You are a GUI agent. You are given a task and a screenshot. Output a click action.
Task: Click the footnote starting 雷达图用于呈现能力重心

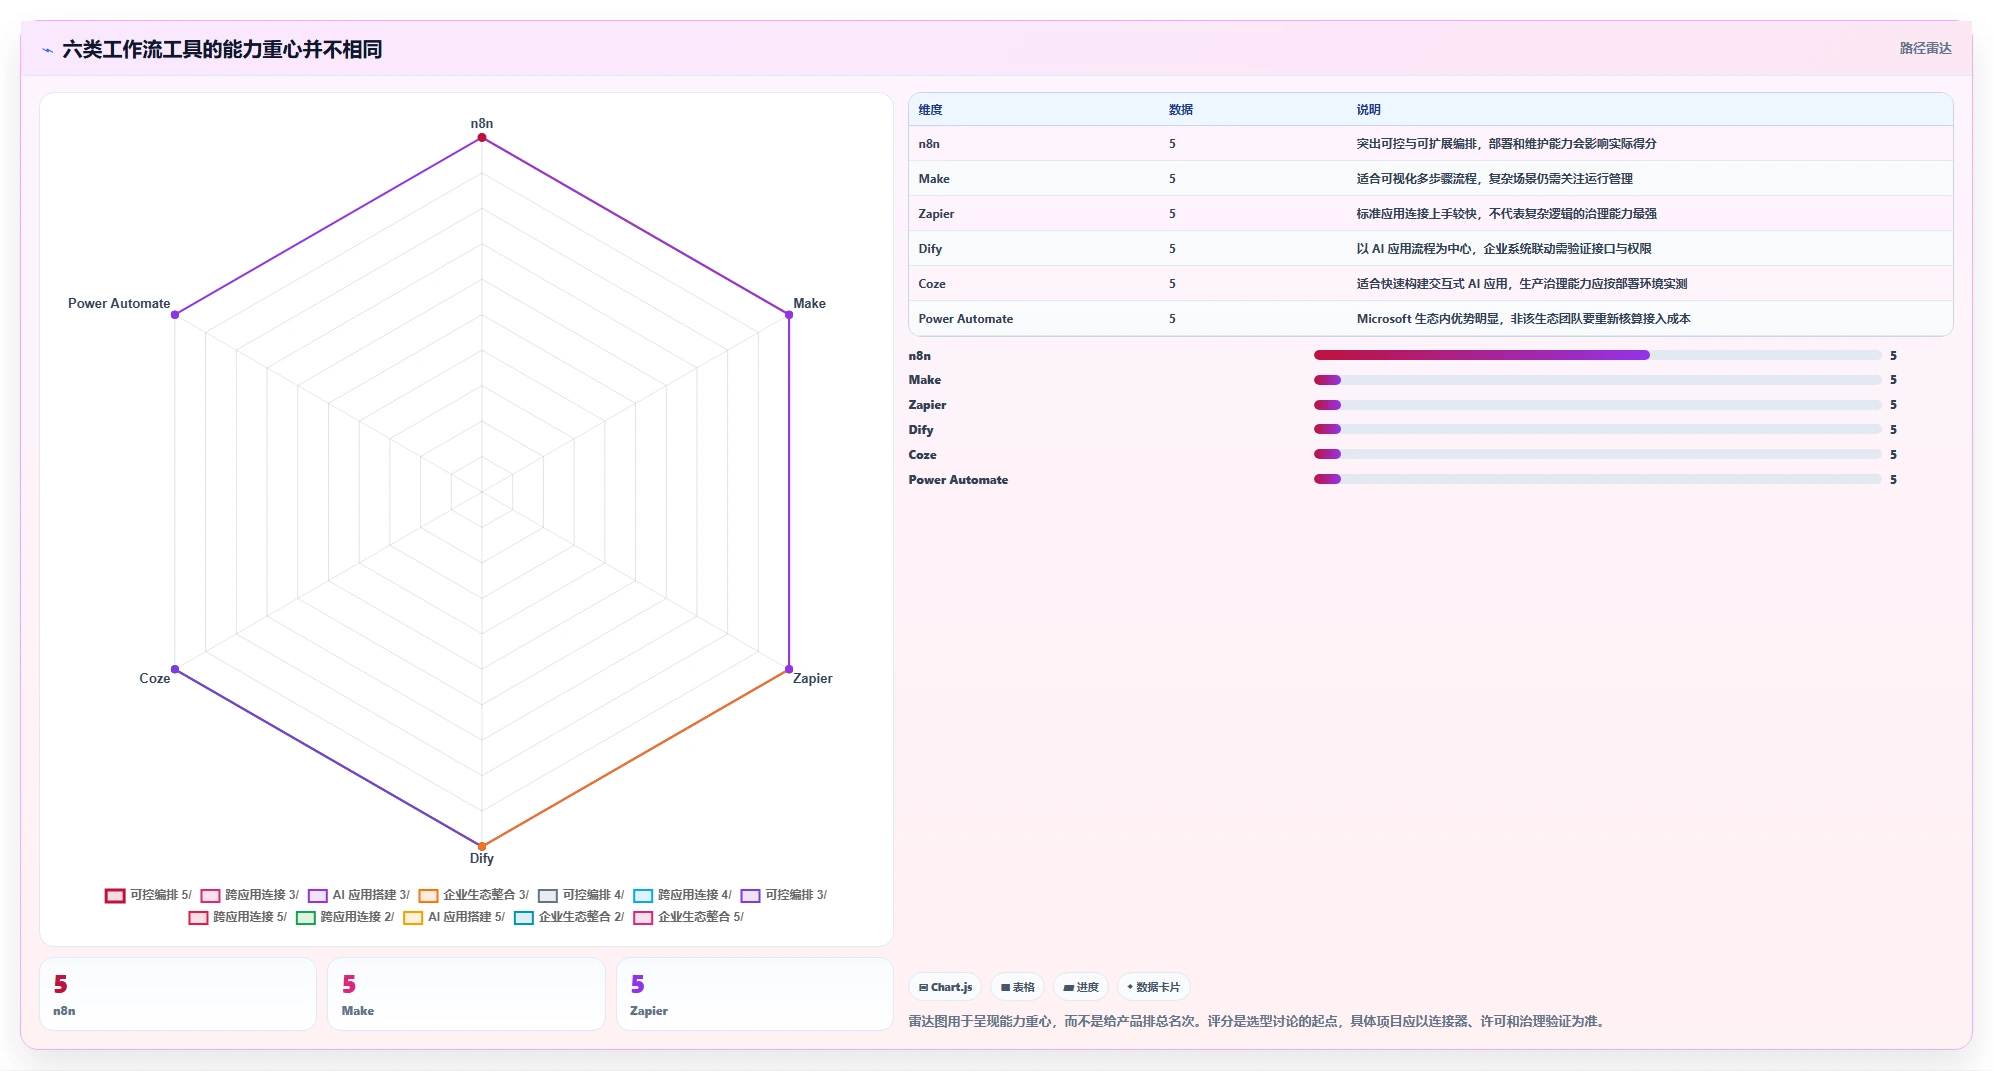tap(1258, 1021)
